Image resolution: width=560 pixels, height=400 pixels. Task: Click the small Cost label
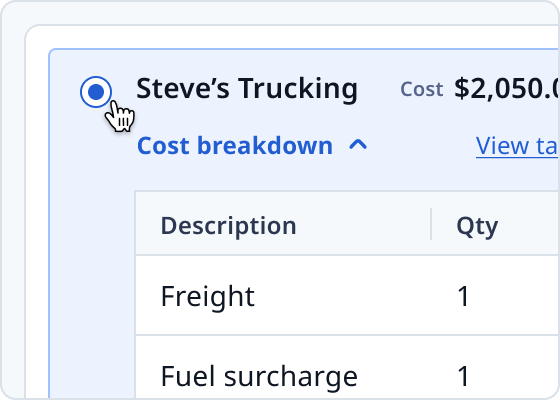click(x=422, y=89)
